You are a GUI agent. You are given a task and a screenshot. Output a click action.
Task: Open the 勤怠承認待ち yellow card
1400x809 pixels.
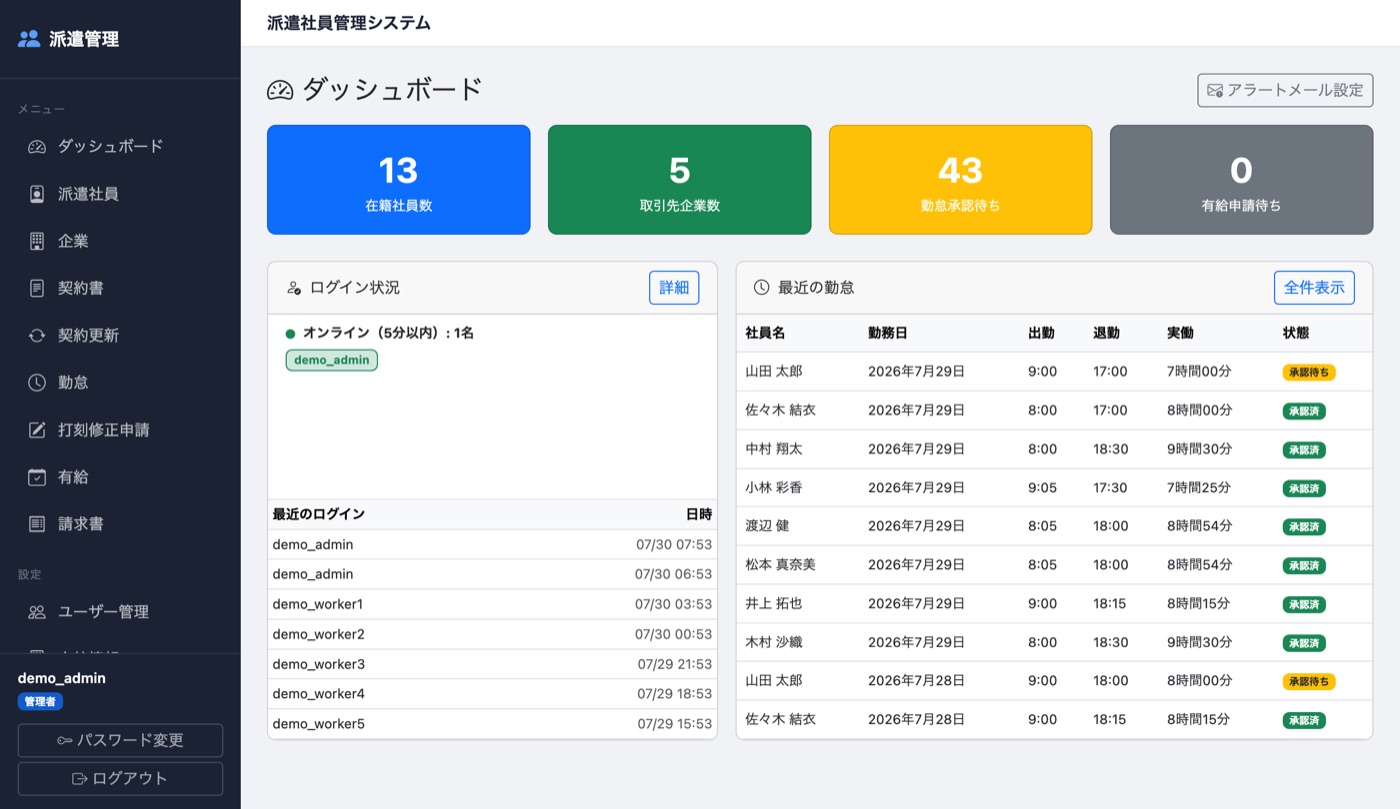click(960, 180)
